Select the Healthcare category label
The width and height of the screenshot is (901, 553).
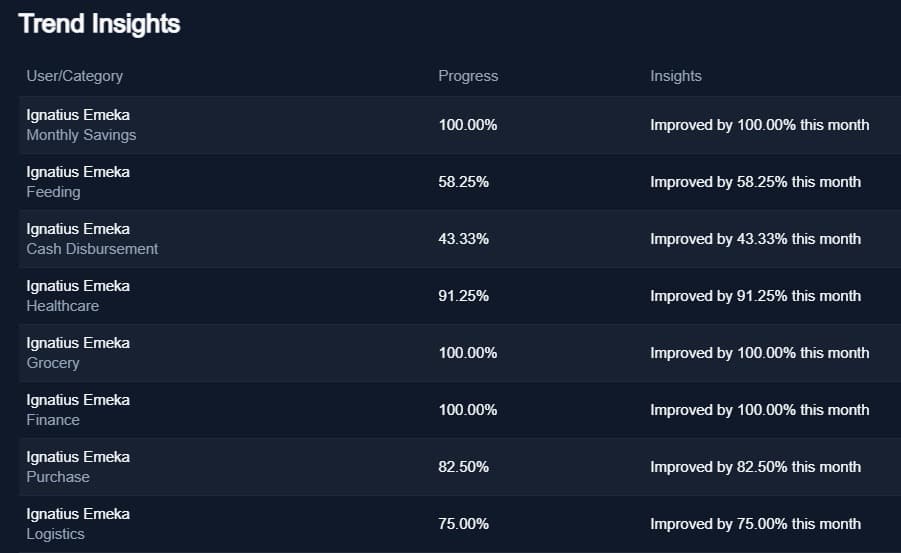tap(62, 306)
